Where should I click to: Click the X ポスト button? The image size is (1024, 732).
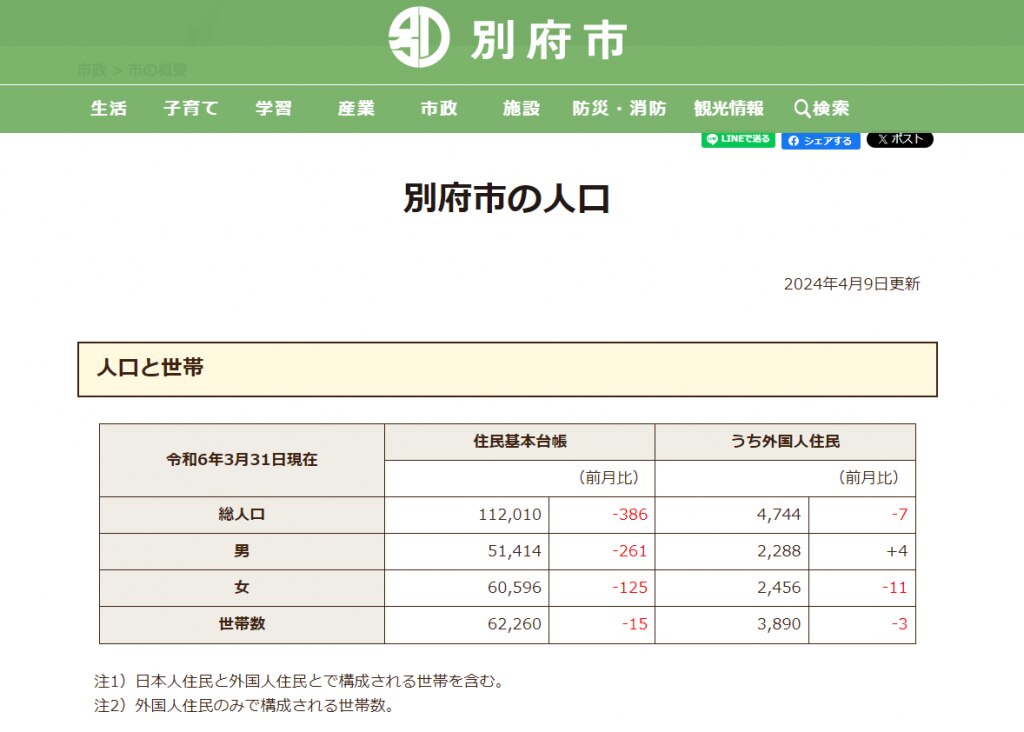pos(899,140)
